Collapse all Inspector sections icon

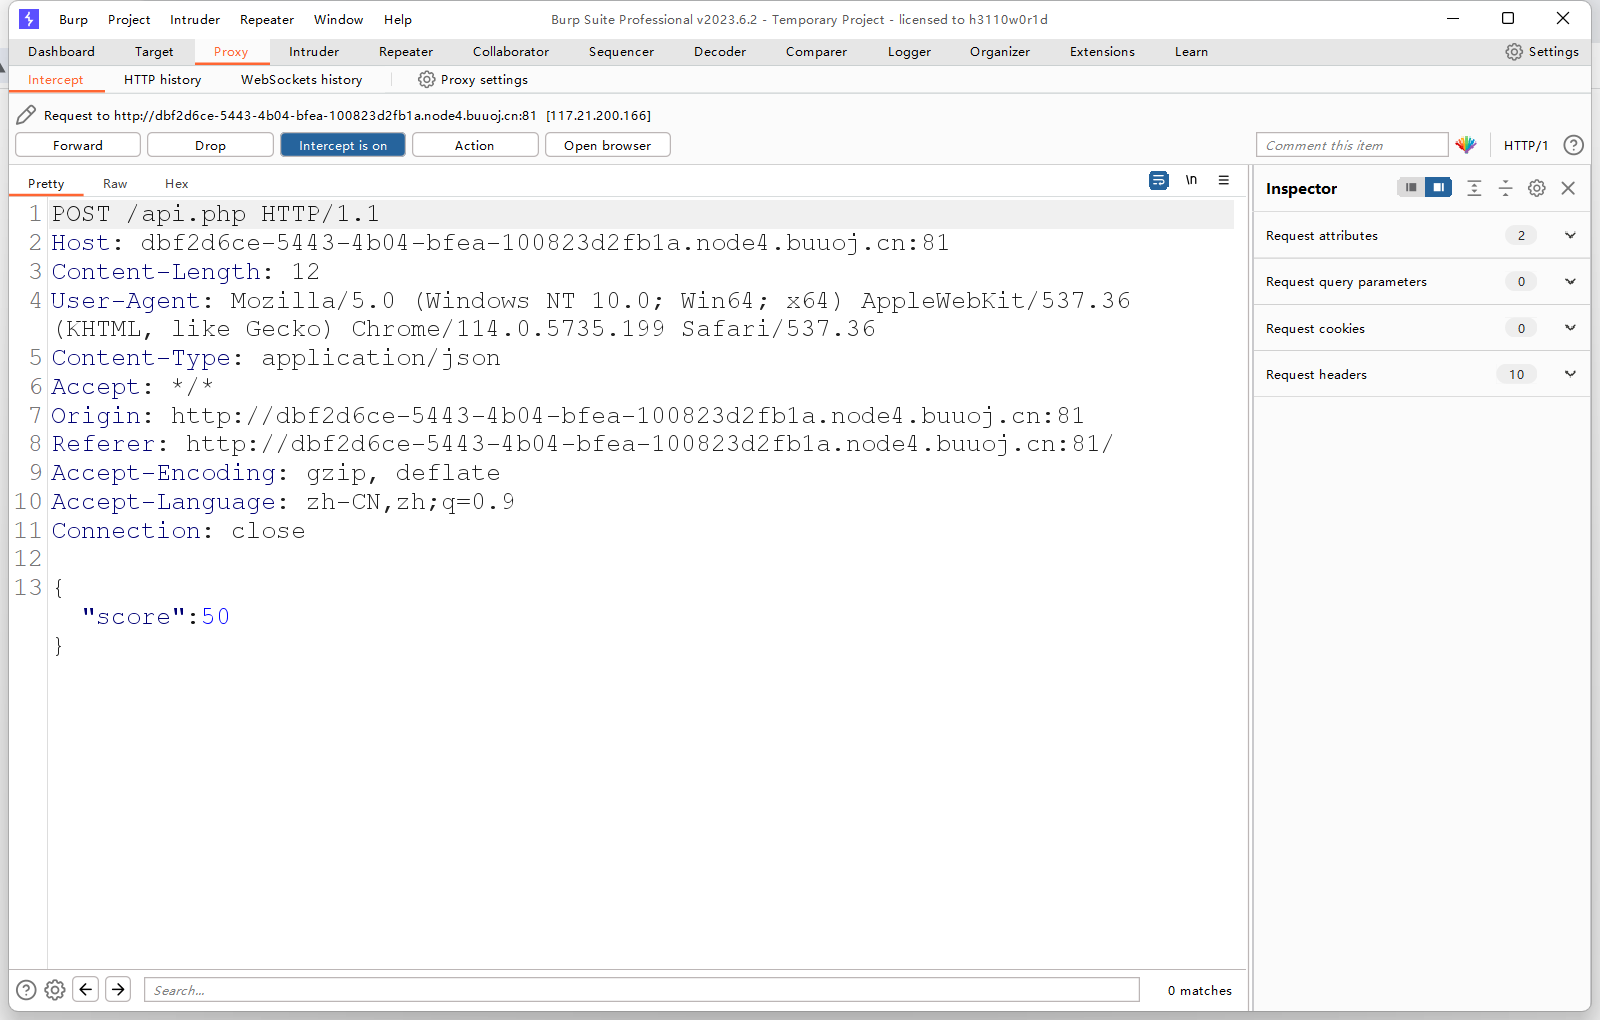point(1505,188)
